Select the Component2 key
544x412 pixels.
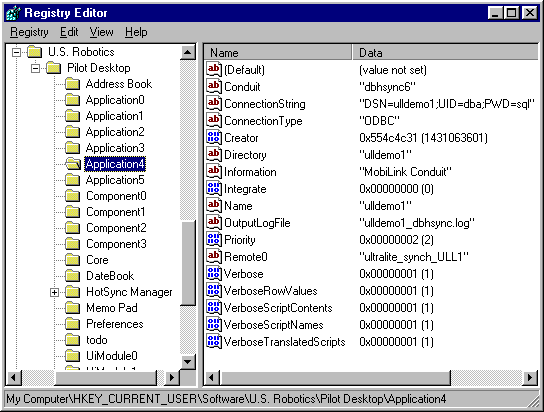[x=116, y=228]
